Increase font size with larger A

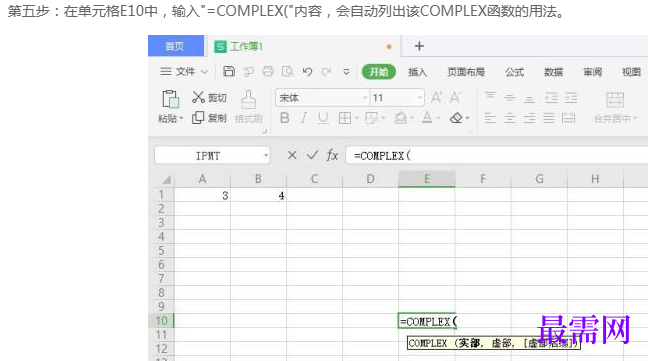point(436,98)
